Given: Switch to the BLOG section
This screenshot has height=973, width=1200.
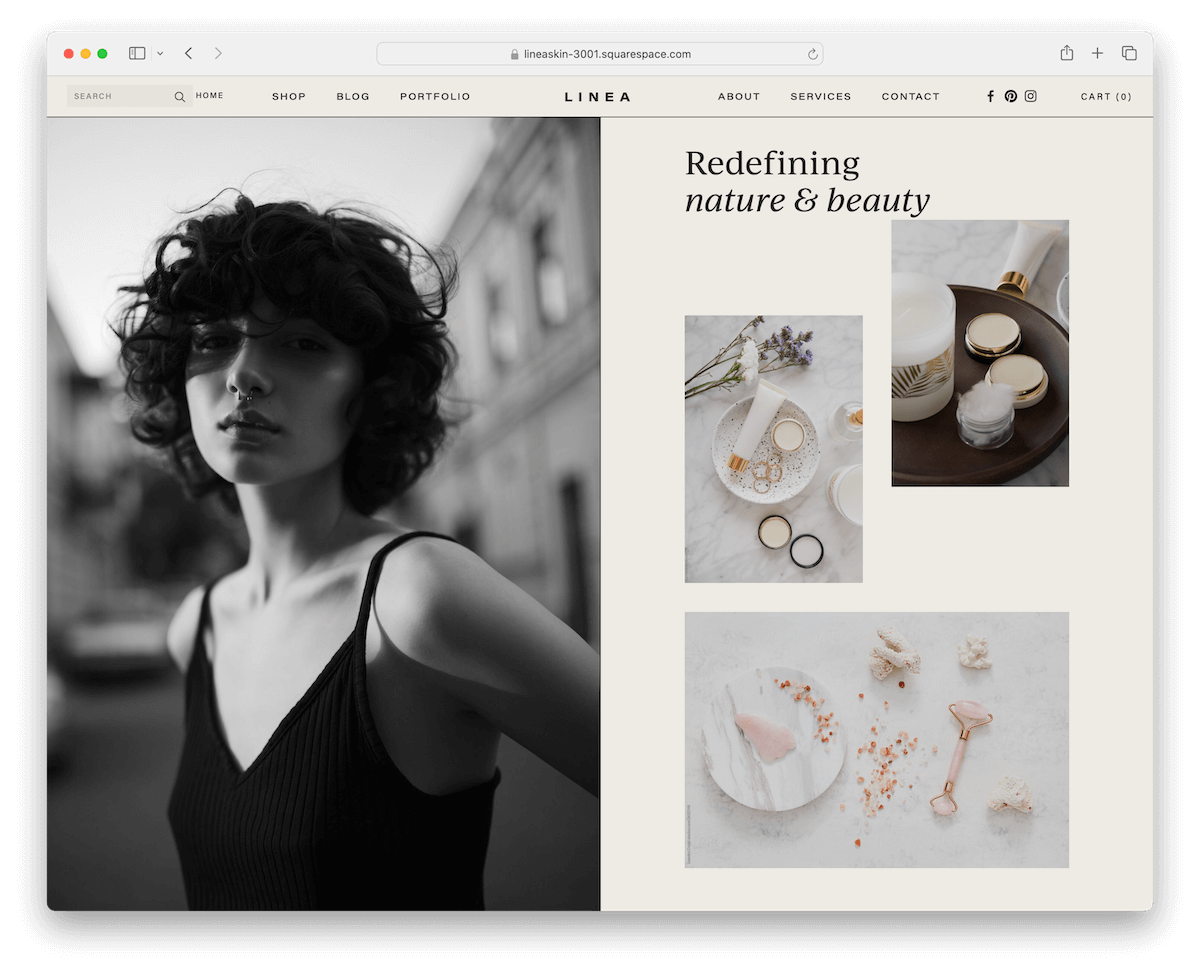Looking at the screenshot, I should click(x=352, y=96).
